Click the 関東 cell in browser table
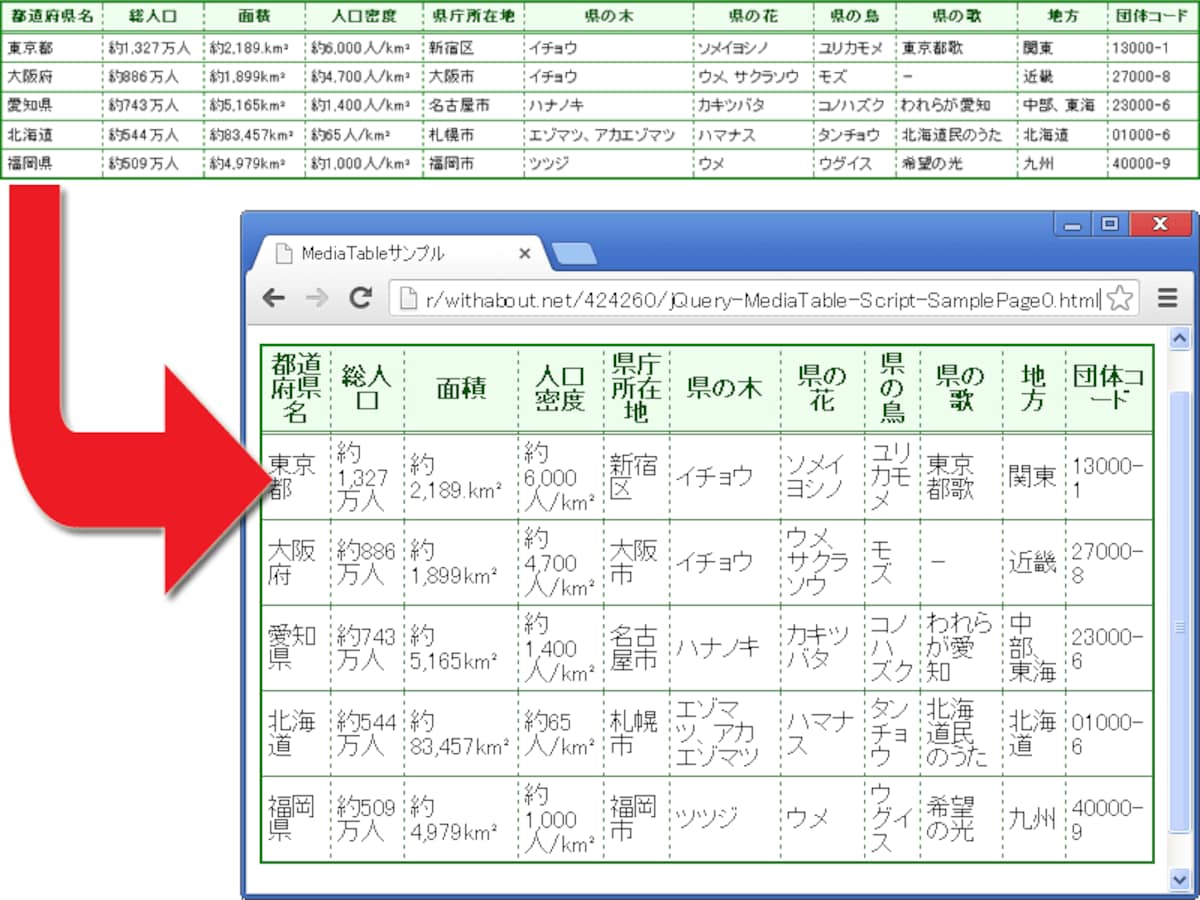The image size is (1200, 900). click(x=1032, y=477)
